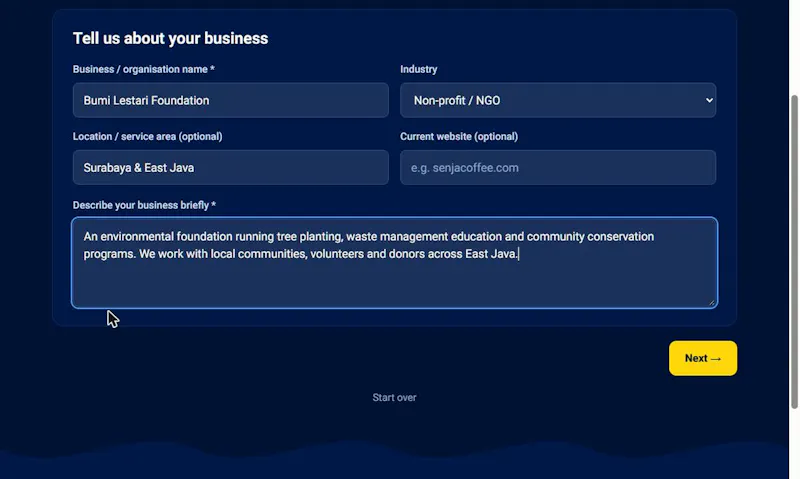Click the business description textarea

(394, 263)
